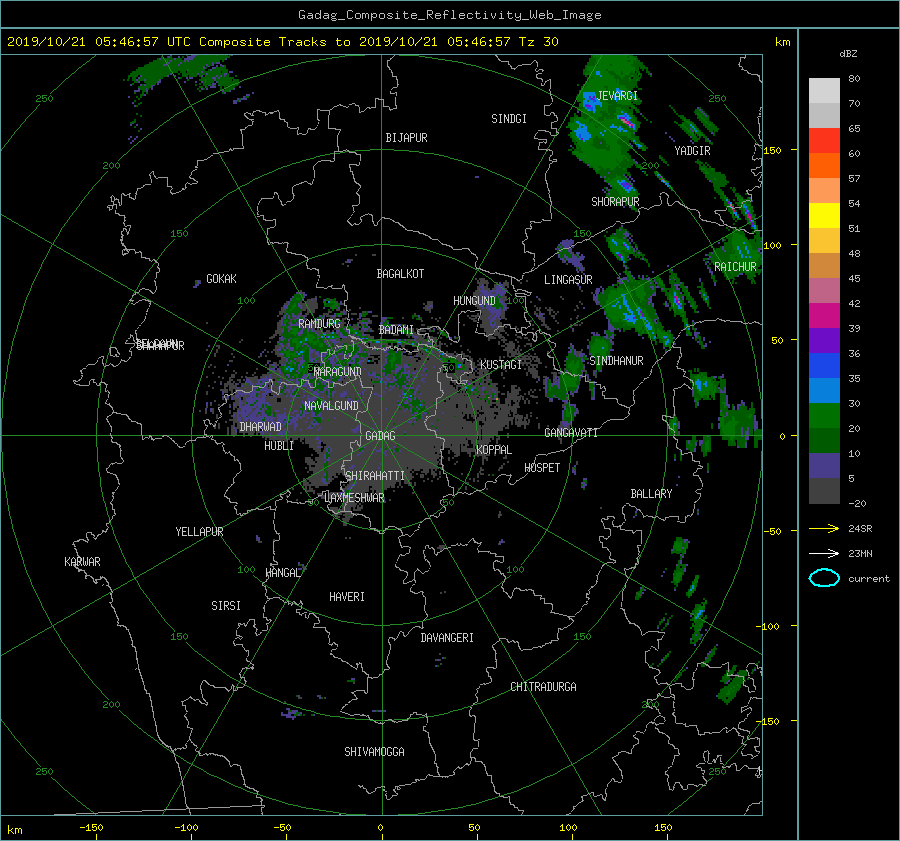The image size is (900, 841).
Task: Click the YADGIR city label
Action: click(692, 151)
